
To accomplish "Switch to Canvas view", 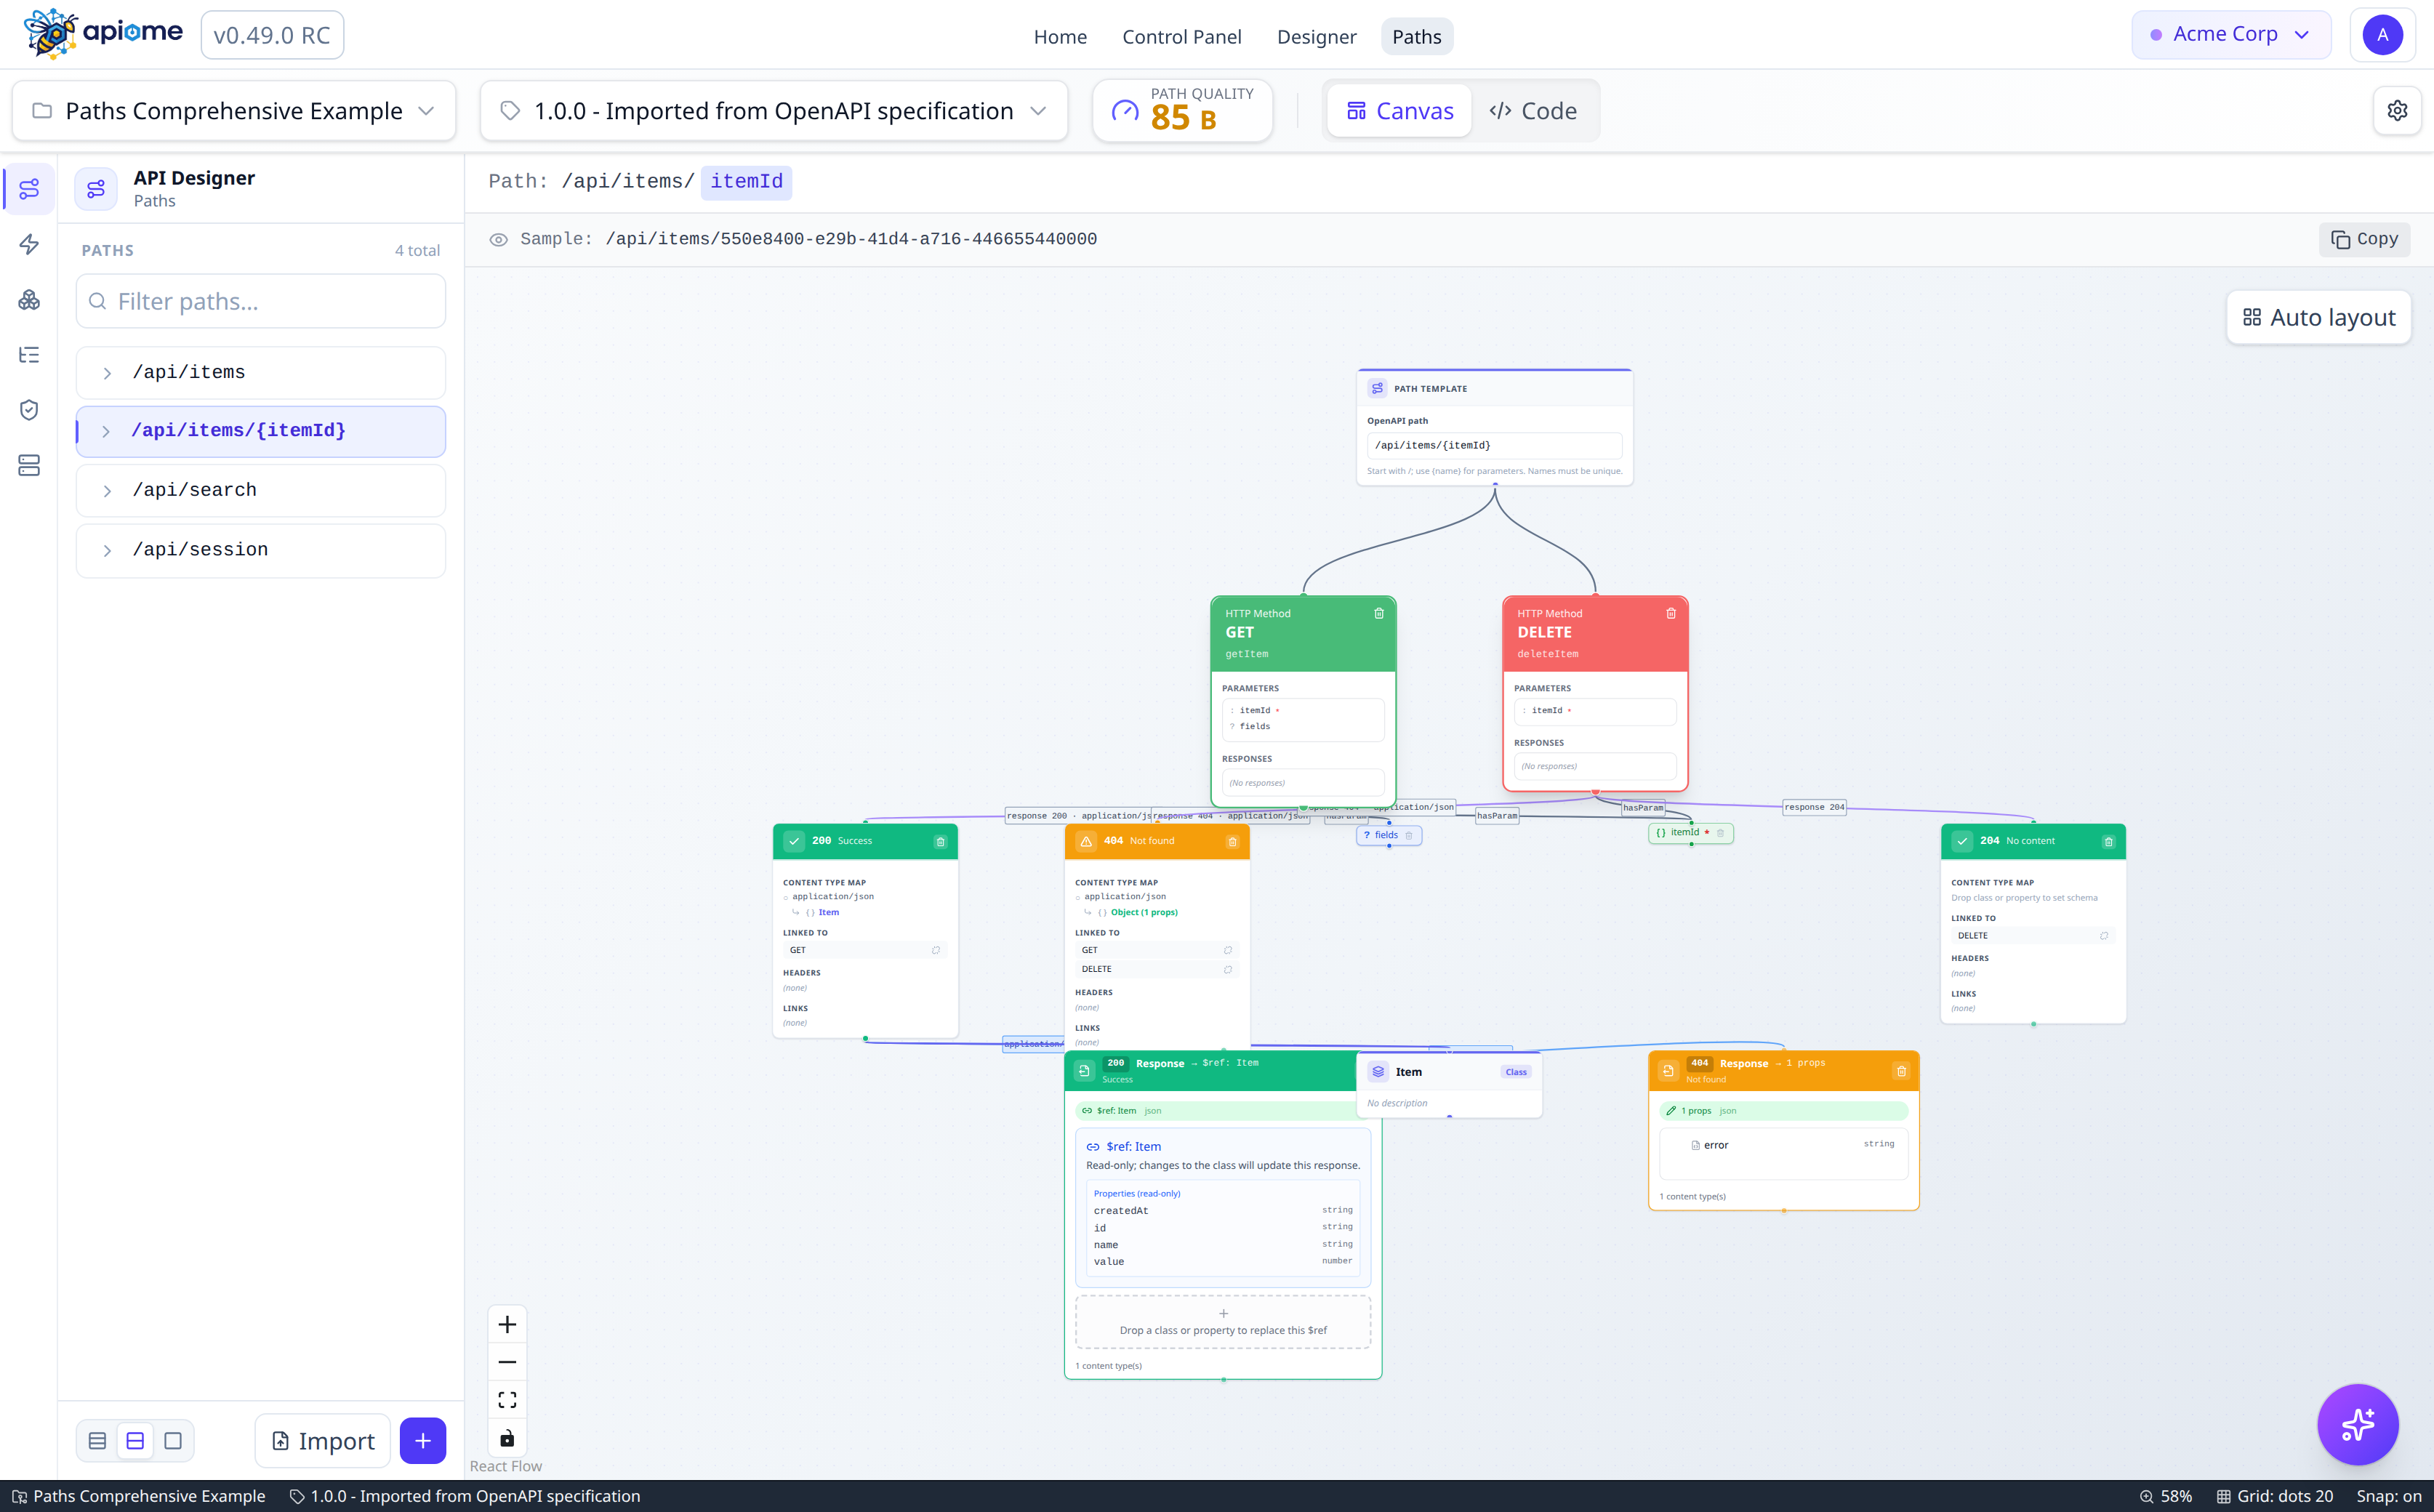I will (x=1399, y=111).
